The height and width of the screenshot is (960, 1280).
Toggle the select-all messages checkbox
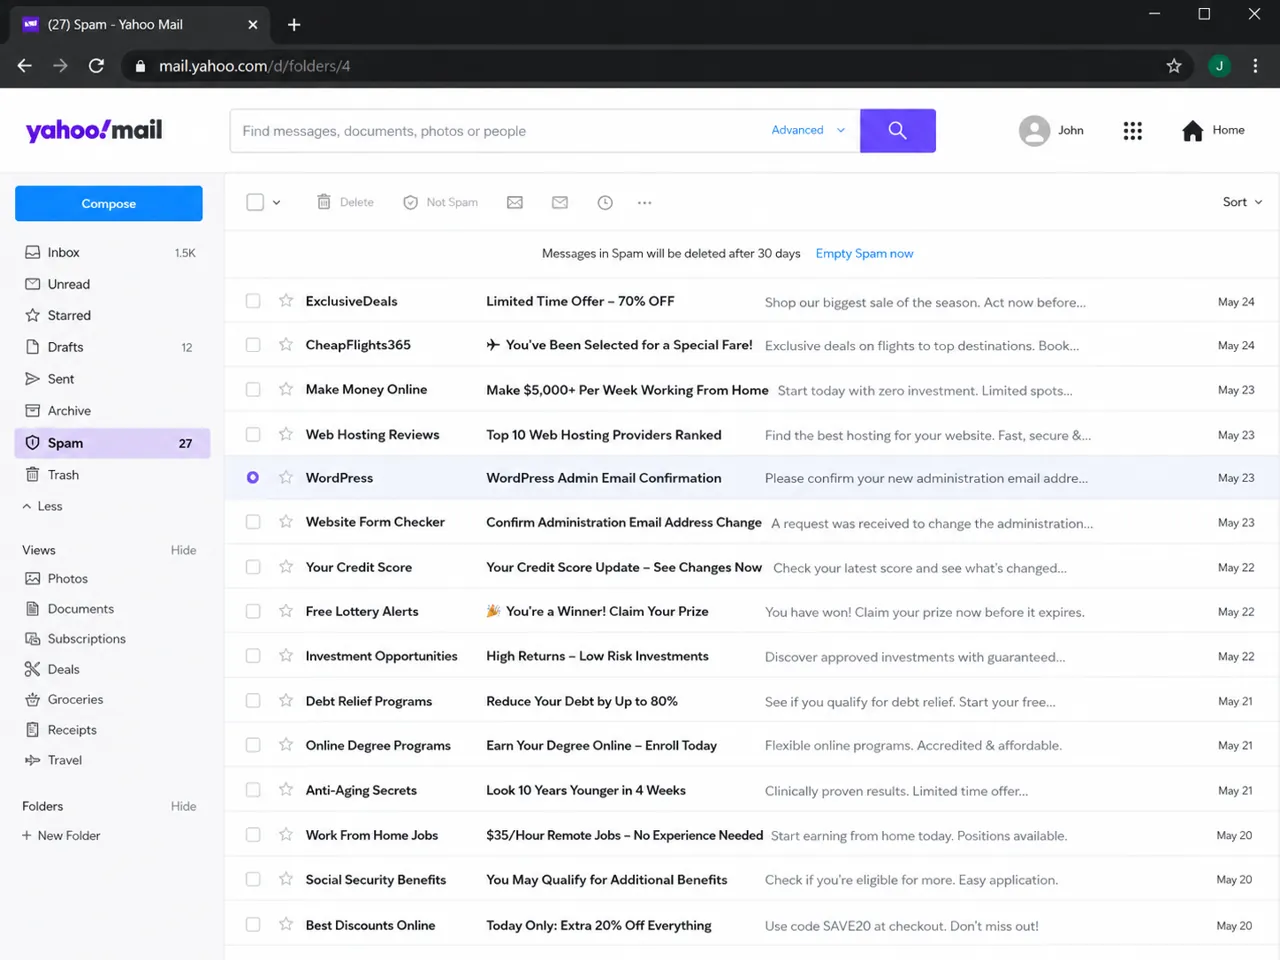255,202
